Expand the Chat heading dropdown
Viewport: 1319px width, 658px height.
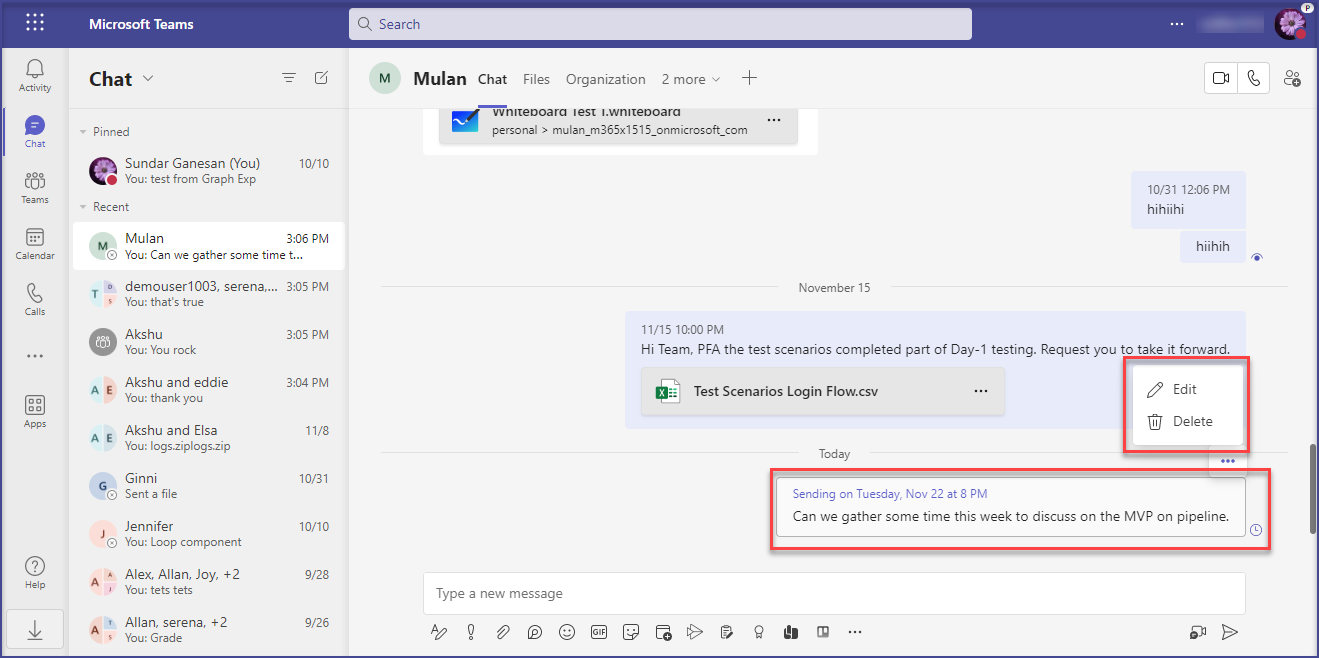coord(148,79)
